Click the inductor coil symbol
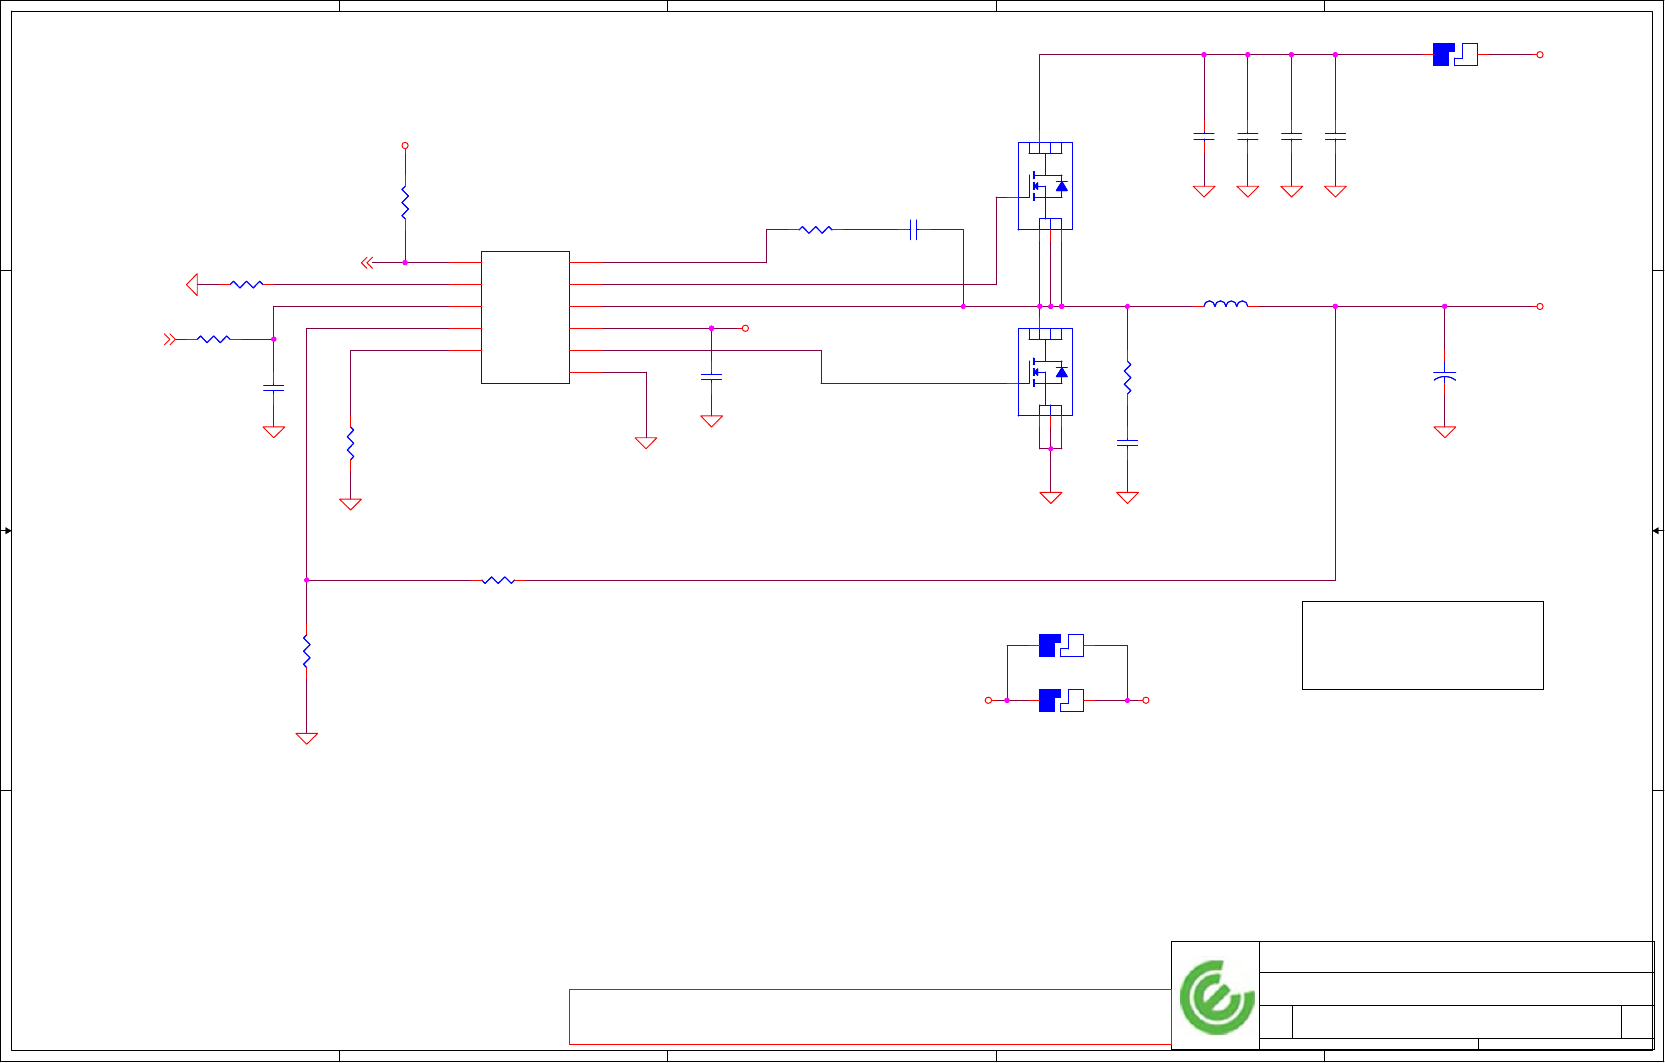The width and height of the screenshot is (1665, 1063). click(x=1225, y=303)
